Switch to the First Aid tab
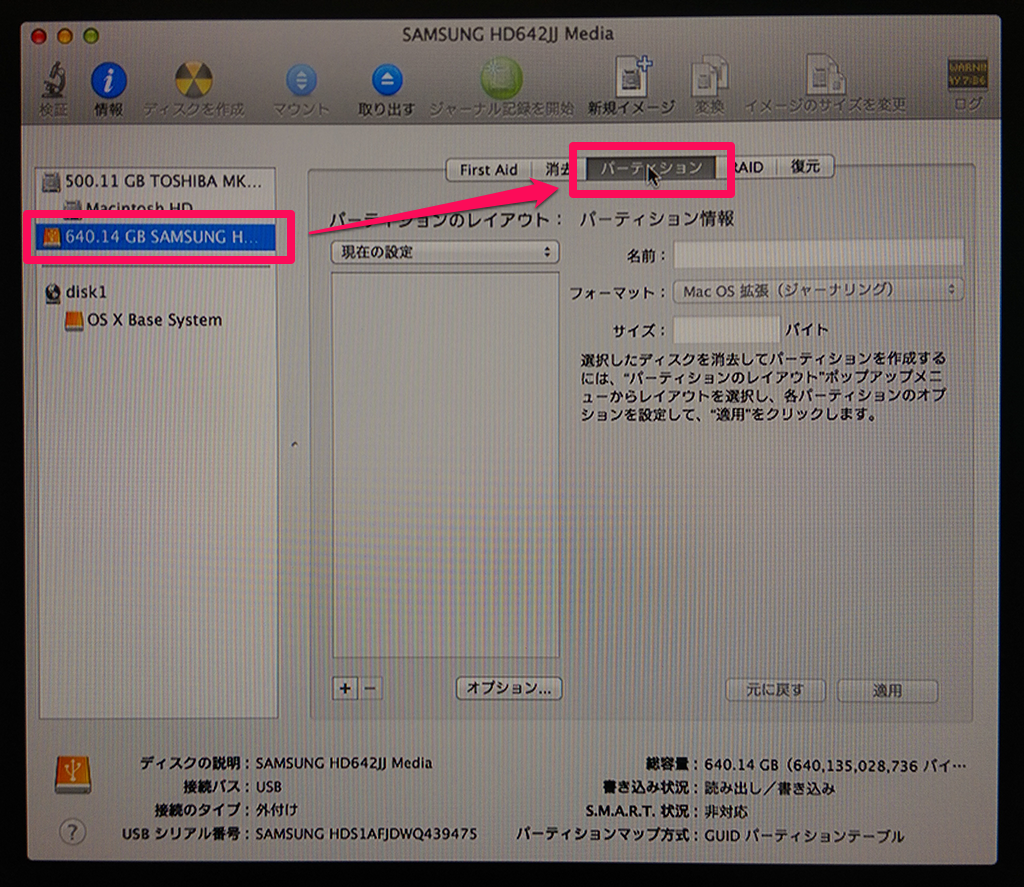Viewport: 1024px width, 887px height. (x=488, y=169)
